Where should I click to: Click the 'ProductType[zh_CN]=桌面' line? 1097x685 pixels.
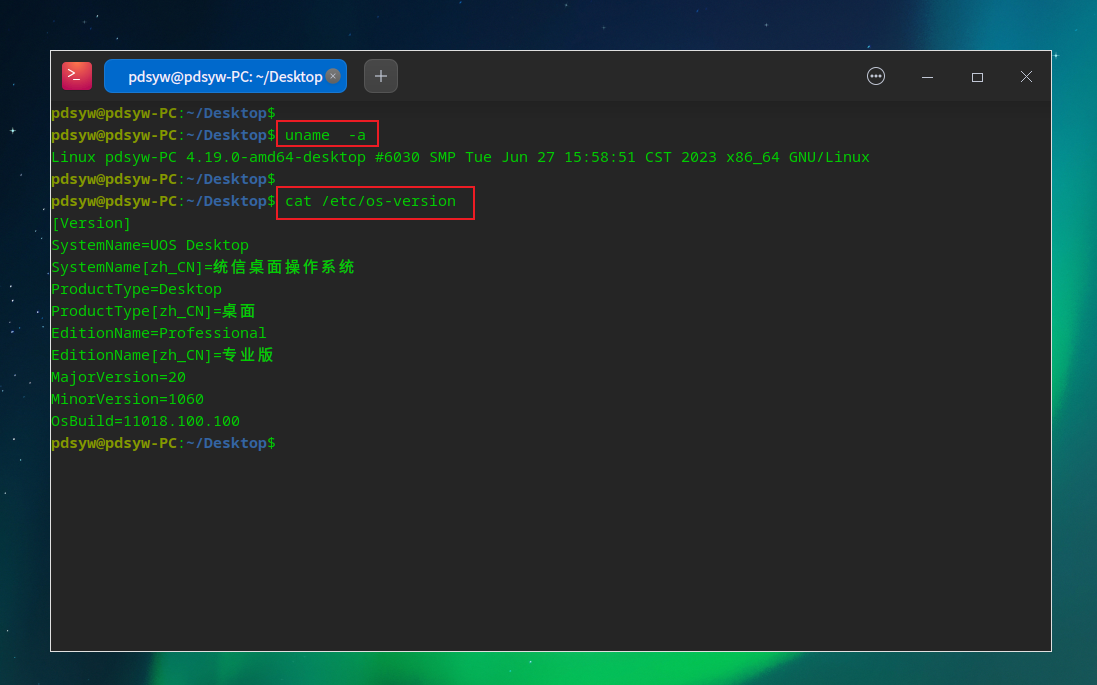point(153,311)
